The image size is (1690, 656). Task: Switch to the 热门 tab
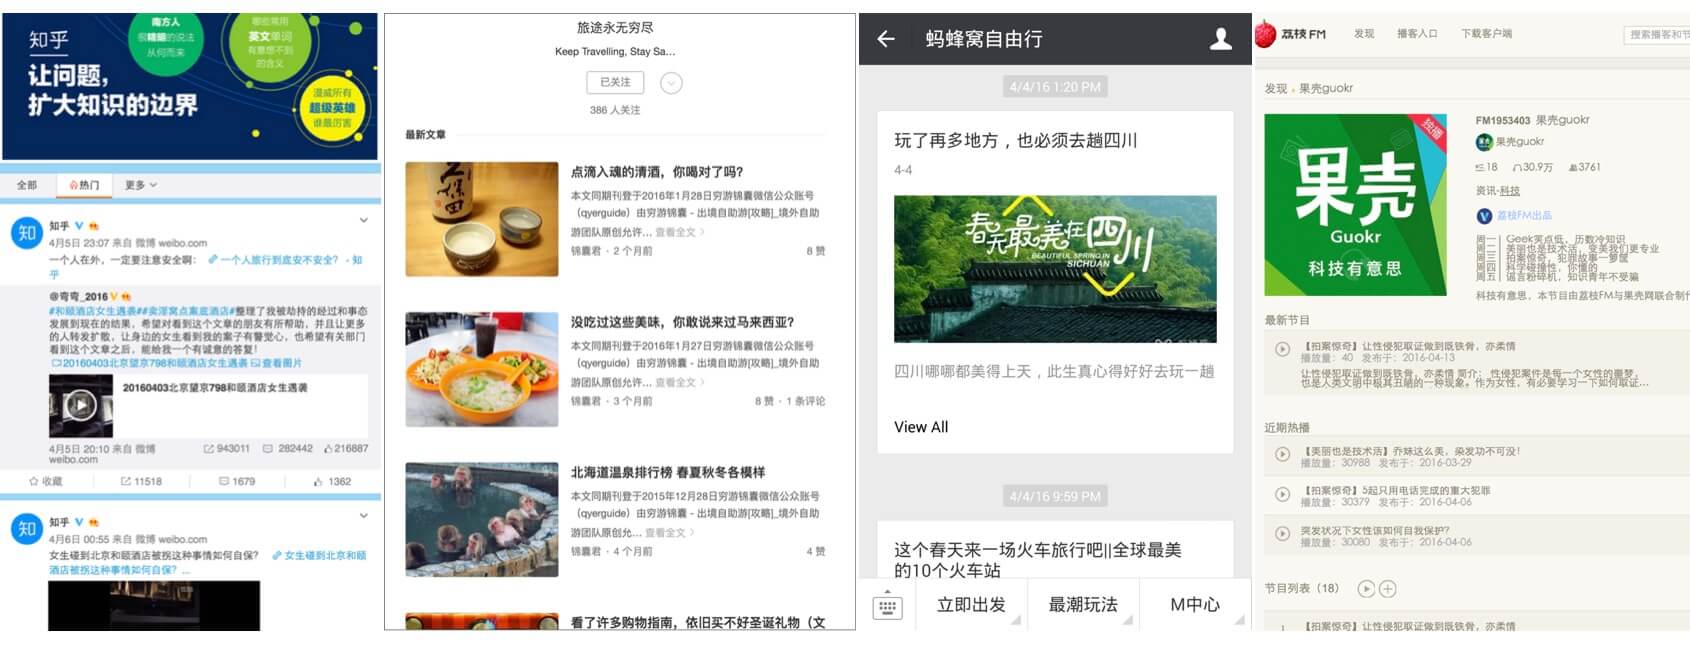pos(84,185)
